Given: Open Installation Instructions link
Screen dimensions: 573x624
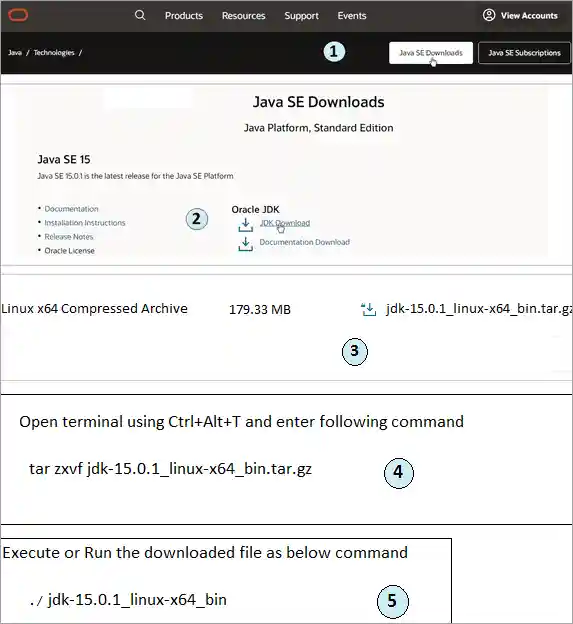Looking at the screenshot, I should pos(85,222).
